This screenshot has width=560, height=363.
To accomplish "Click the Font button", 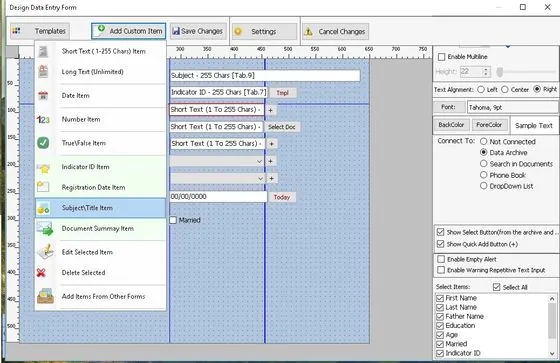I will [x=449, y=107].
